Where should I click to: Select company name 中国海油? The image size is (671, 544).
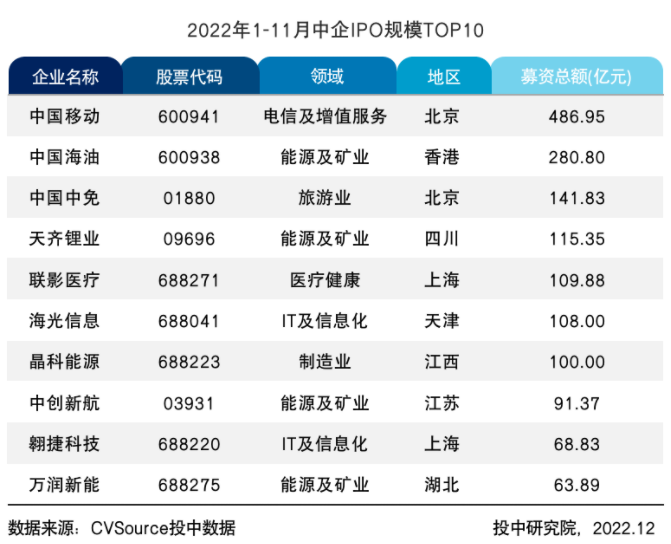pyautogui.click(x=65, y=157)
